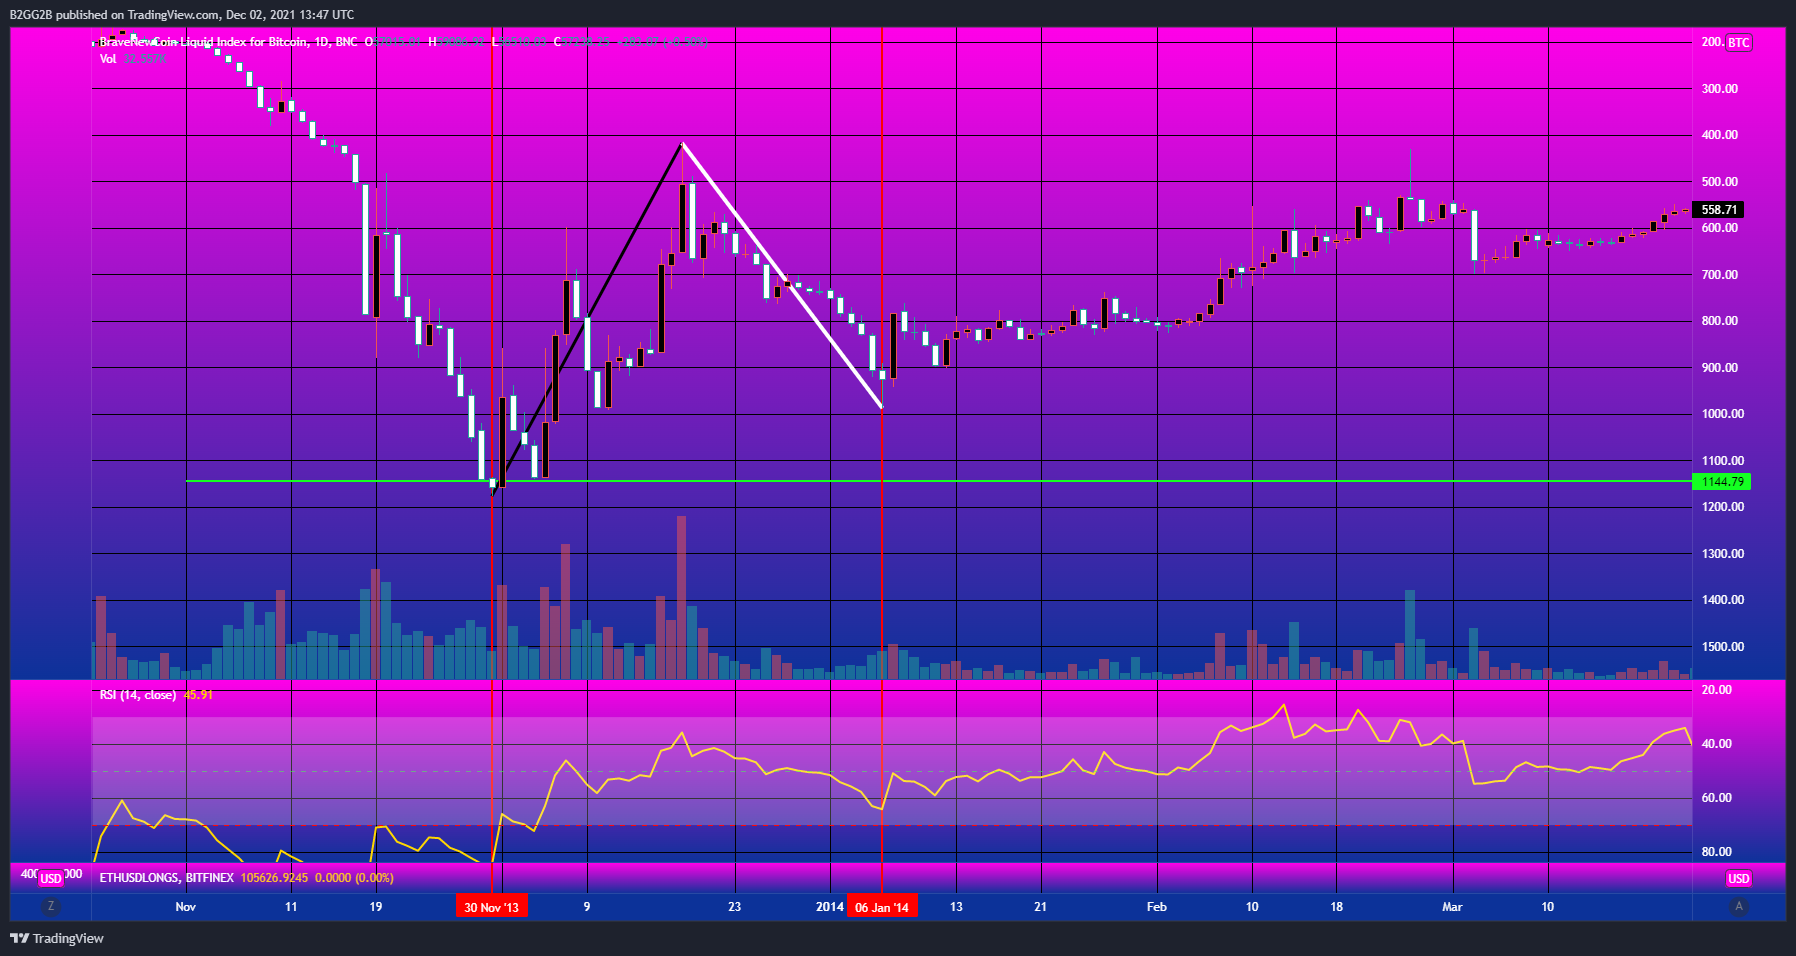
Task: Click the 300.00 price axis label
Action: (1722, 89)
